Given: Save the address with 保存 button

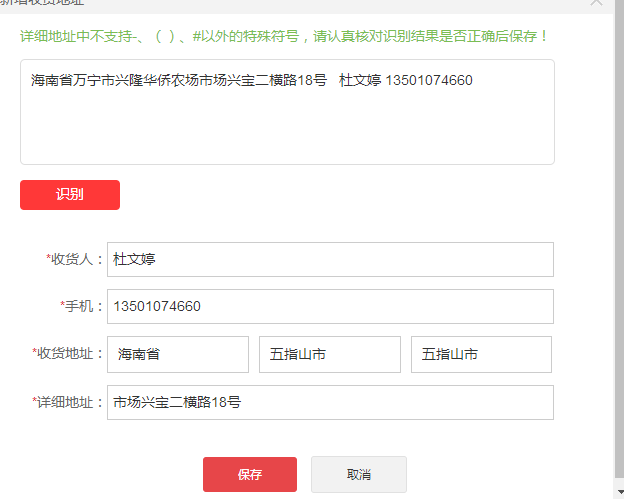Looking at the screenshot, I should click(250, 474).
